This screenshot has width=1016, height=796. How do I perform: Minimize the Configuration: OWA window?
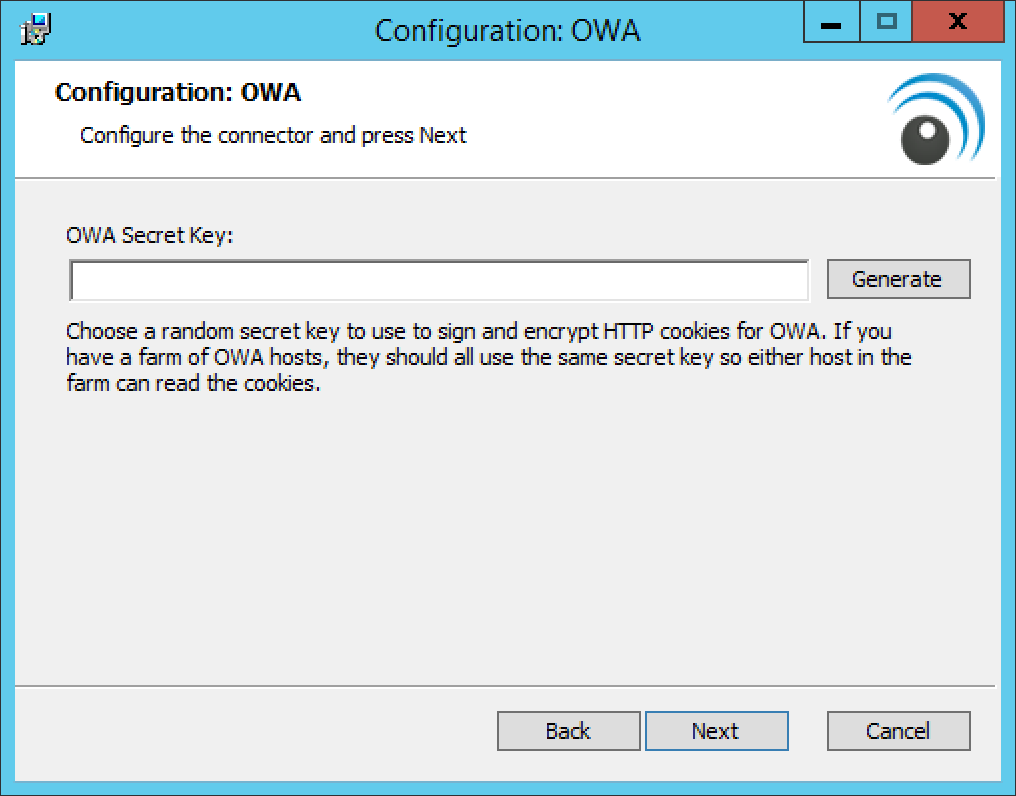(x=830, y=21)
